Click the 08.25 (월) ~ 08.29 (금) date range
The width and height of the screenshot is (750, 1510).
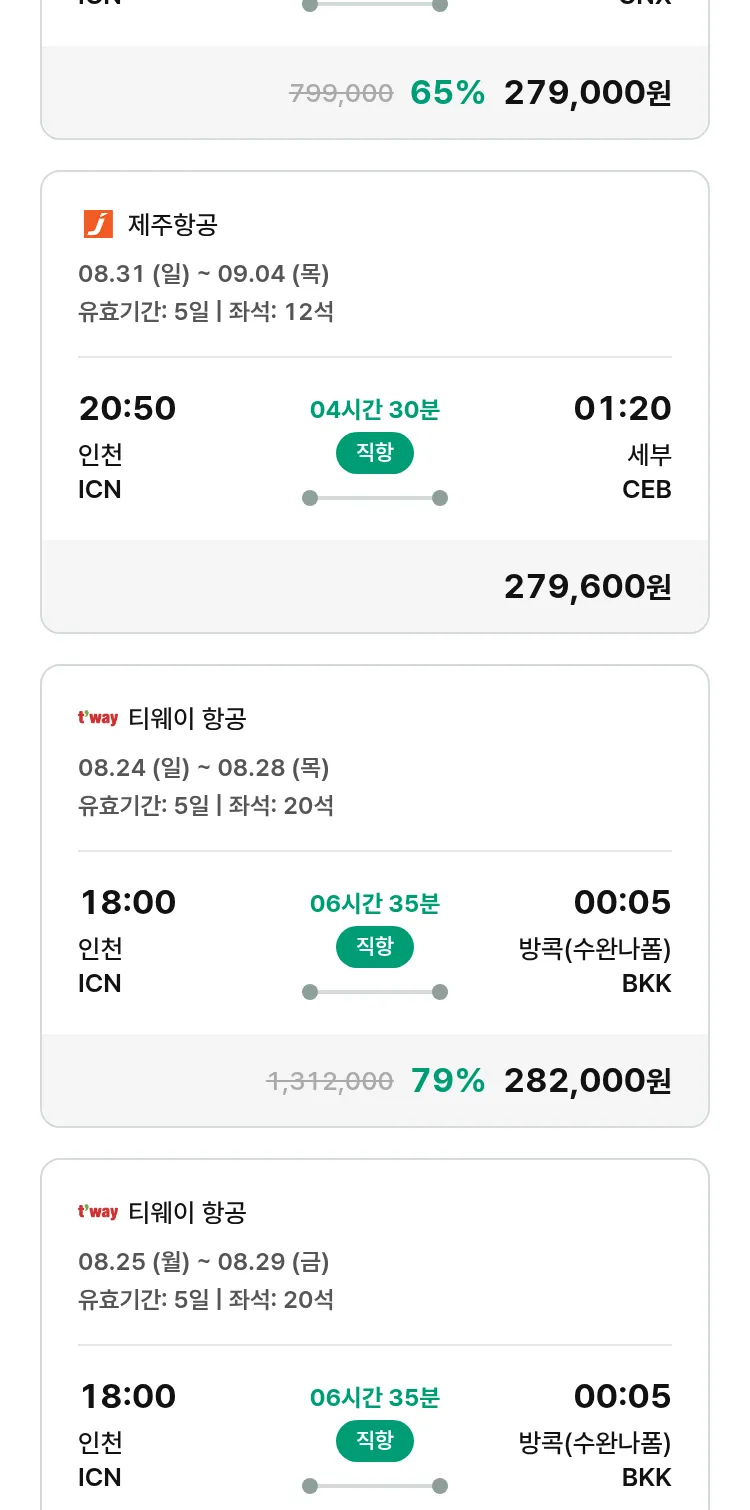[x=204, y=1262]
